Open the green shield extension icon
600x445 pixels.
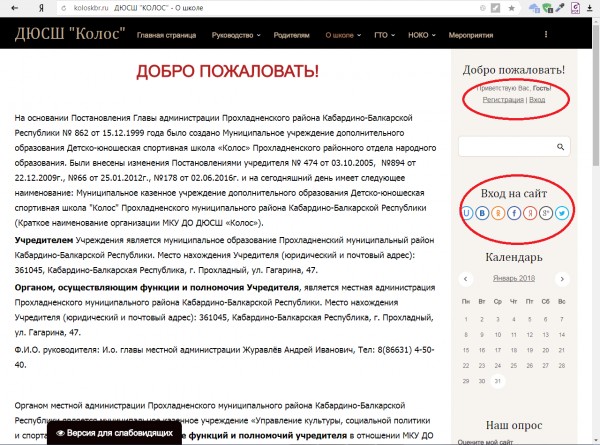tap(548, 8)
